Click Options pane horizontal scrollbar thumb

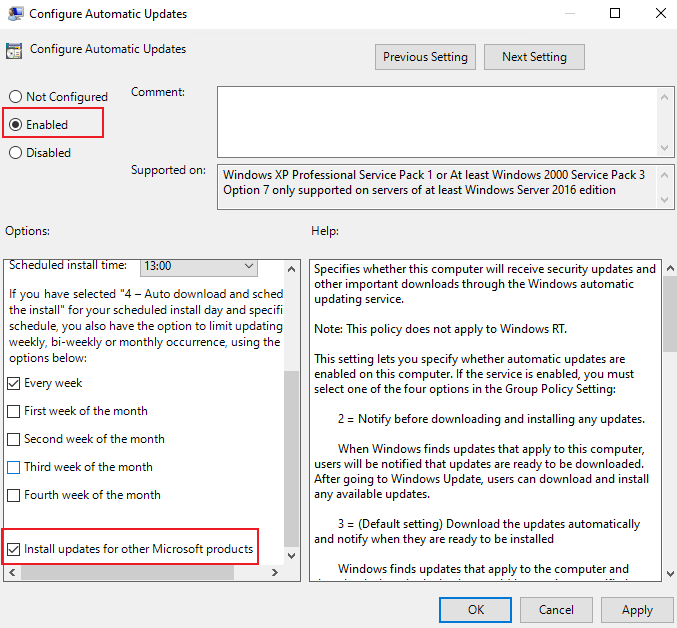127,573
